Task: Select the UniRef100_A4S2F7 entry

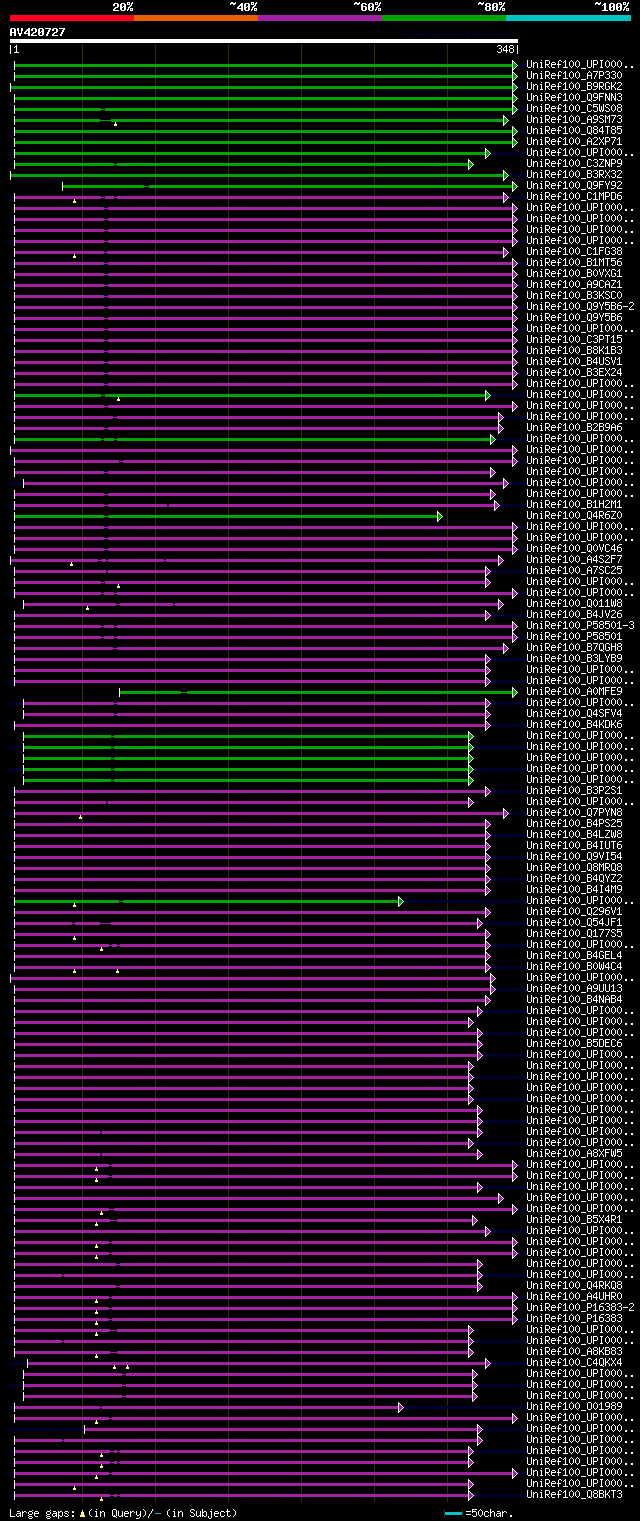Action: click(574, 559)
